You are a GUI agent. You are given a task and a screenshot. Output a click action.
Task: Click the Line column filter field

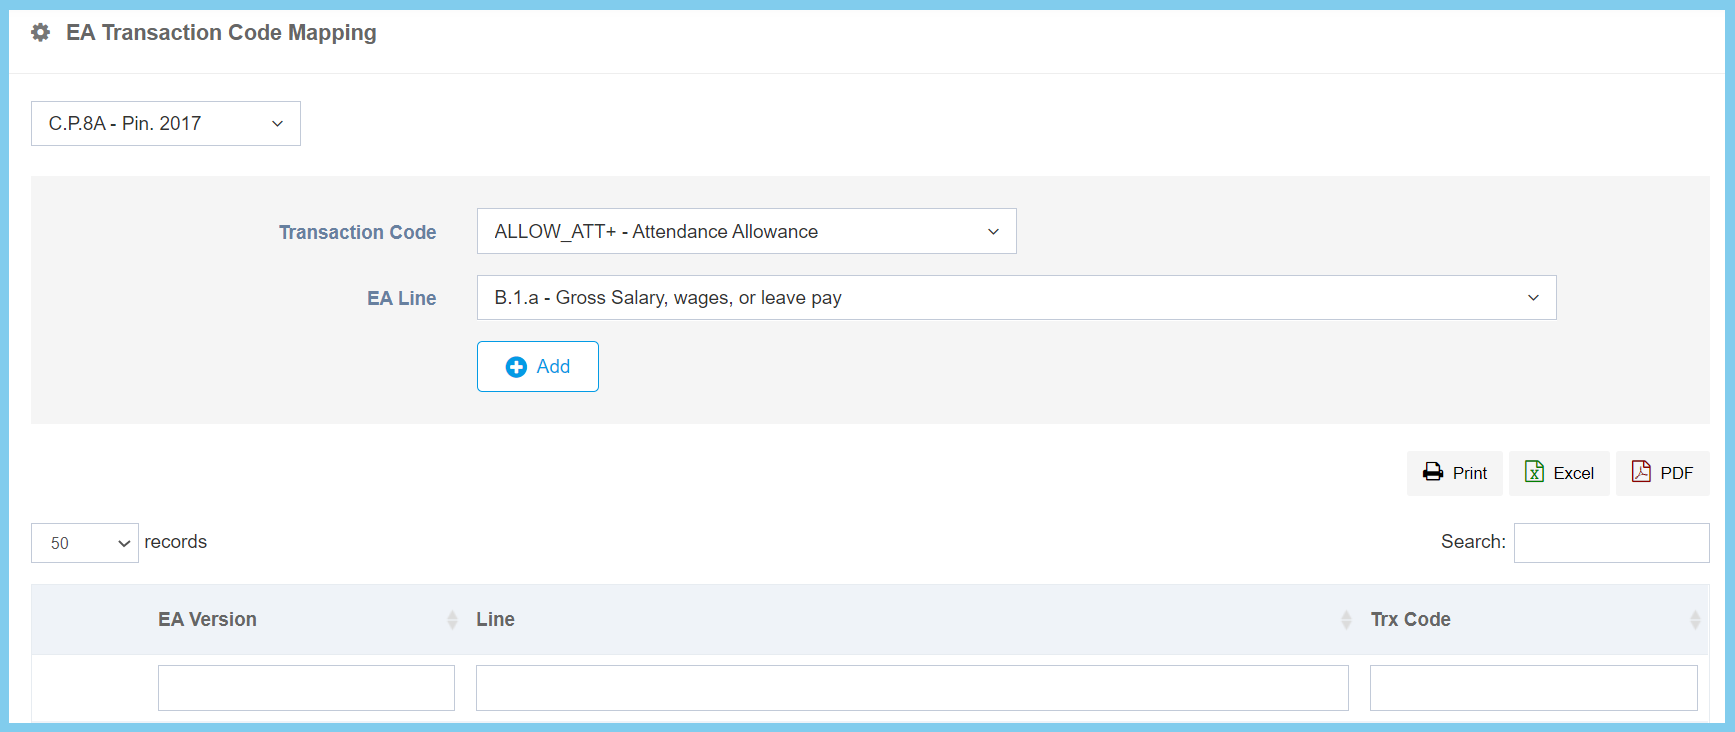(912, 688)
